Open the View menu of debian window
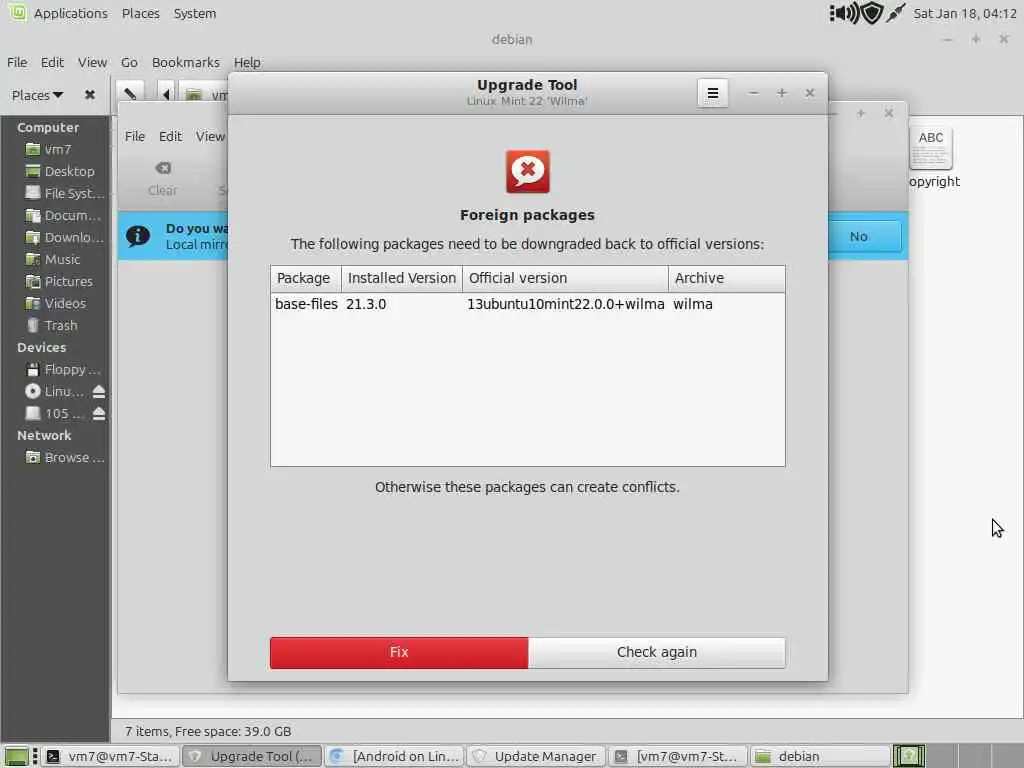1024x768 pixels. click(92, 62)
